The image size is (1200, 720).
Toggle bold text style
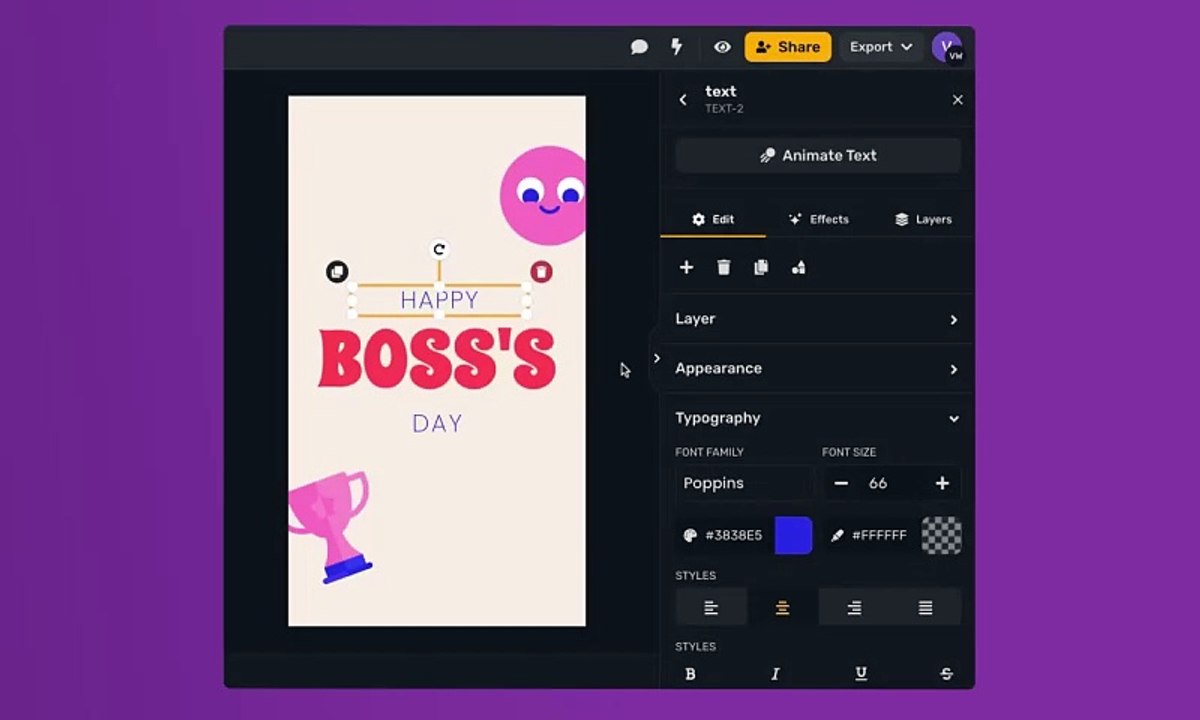coord(690,674)
